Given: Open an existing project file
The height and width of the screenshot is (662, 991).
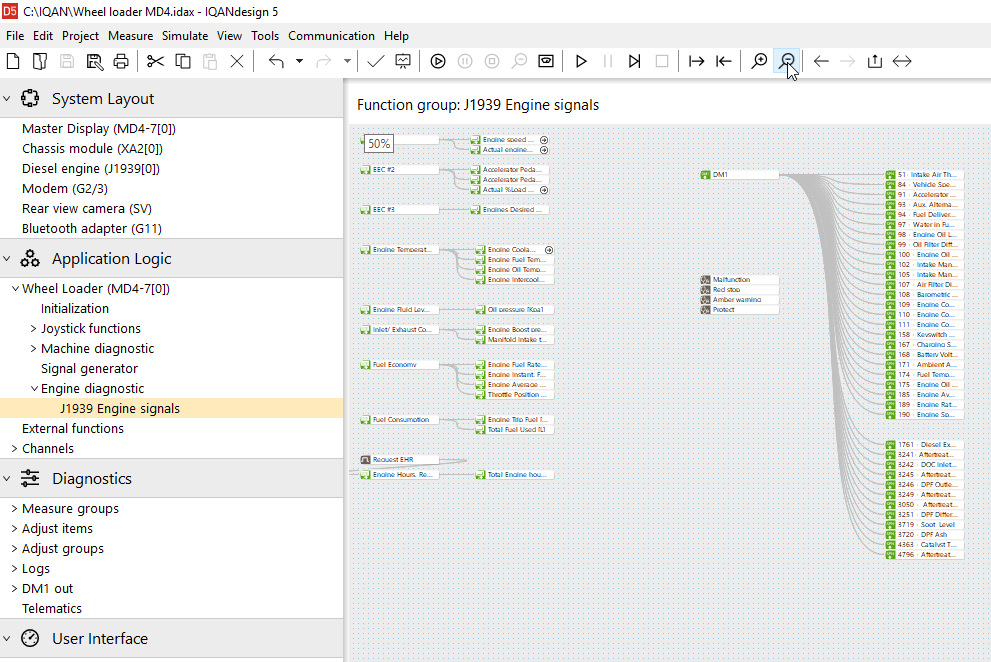Looking at the screenshot, I should click(40, 61).
